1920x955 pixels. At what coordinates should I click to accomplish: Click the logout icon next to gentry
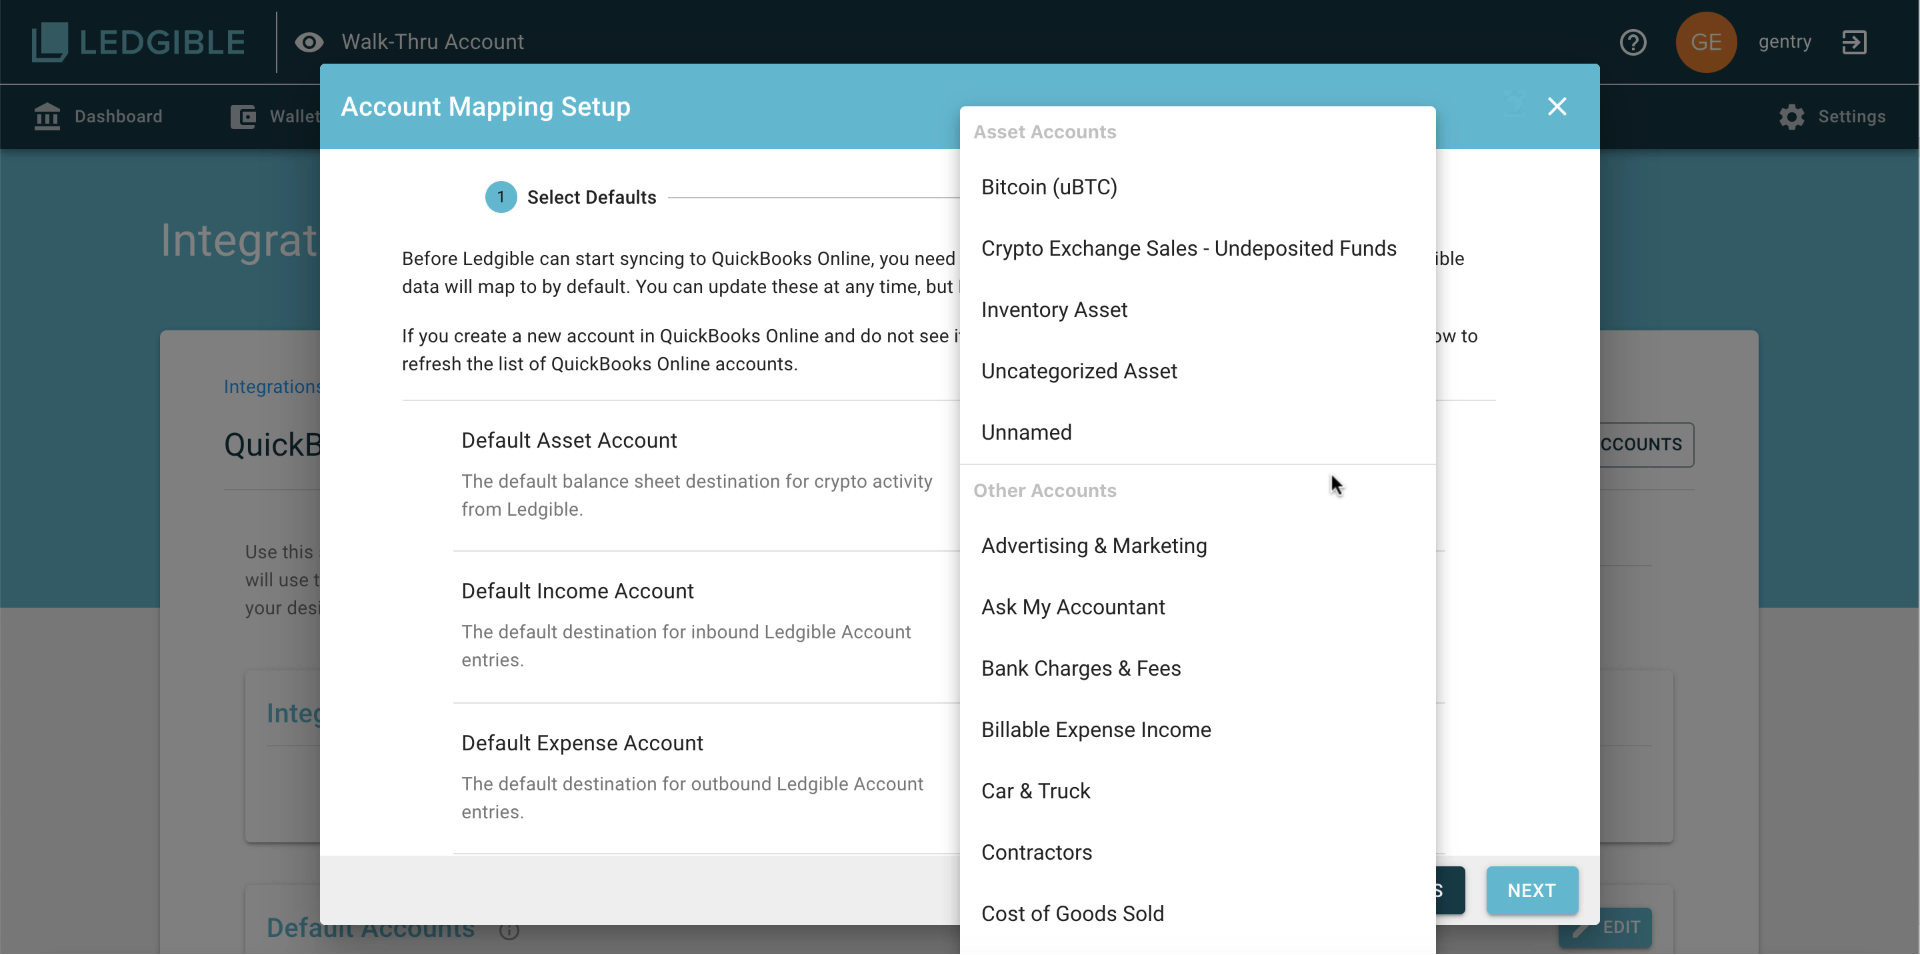(1854, 42)
